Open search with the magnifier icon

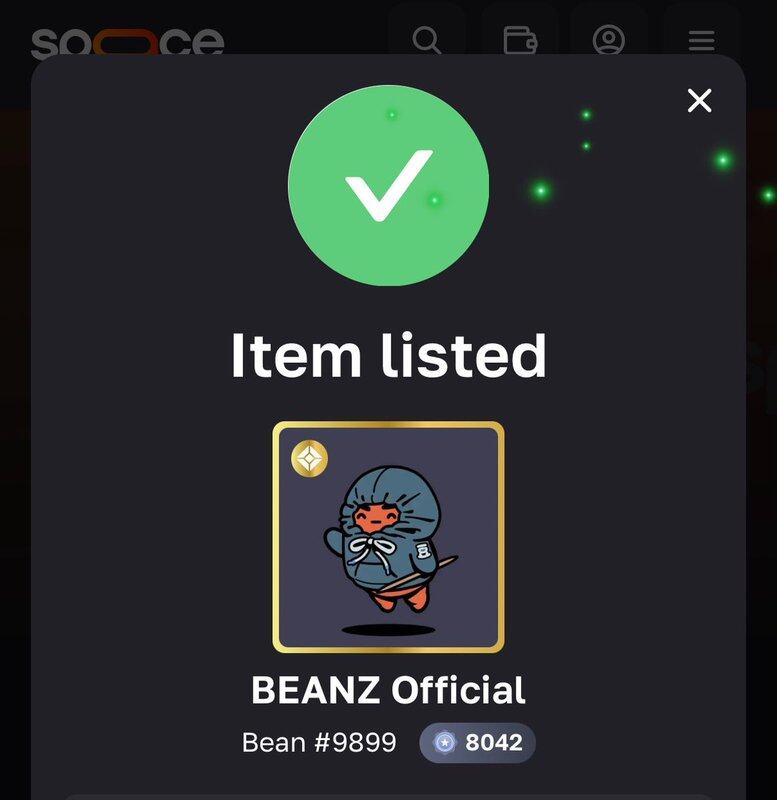(x=427, y=40)
